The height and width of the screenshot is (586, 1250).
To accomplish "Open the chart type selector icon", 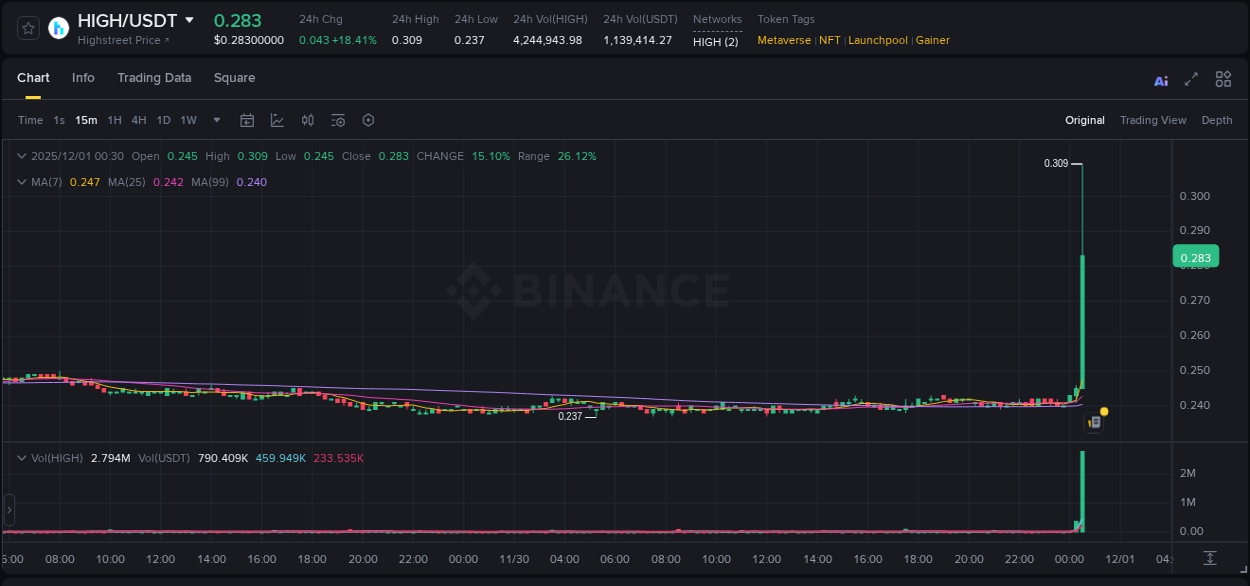I will pos(277,119).
